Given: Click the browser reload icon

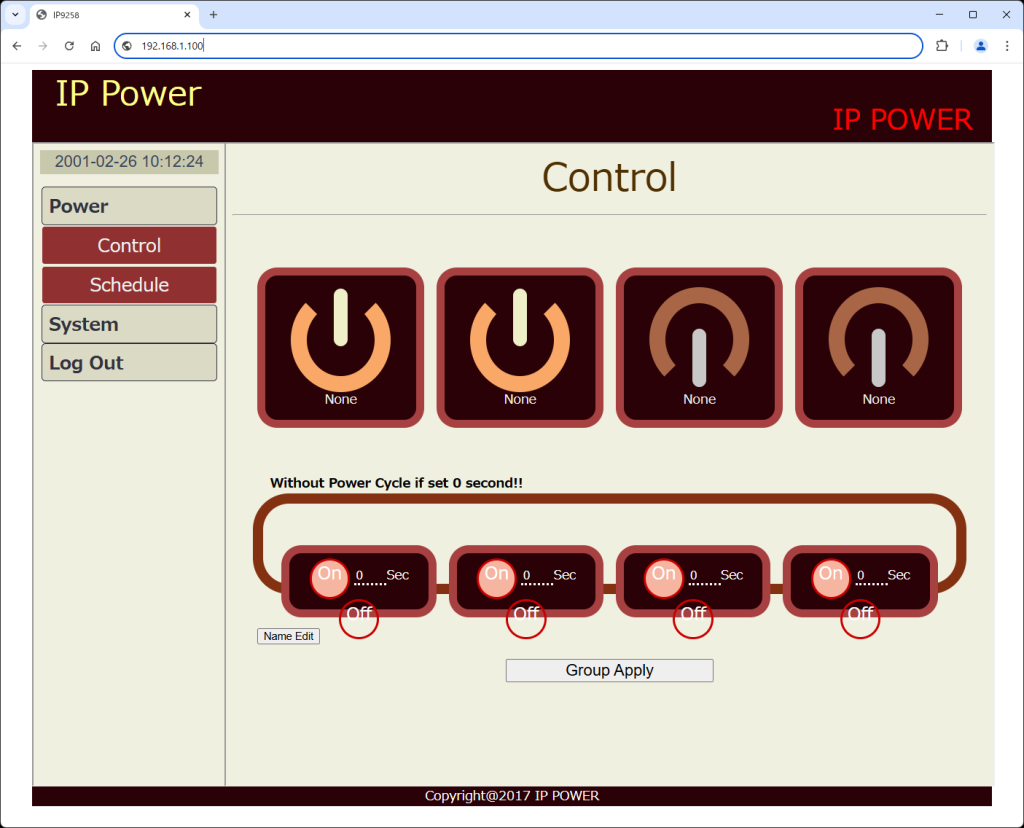Looking at the screenshot, I should [x=69, y=46].
